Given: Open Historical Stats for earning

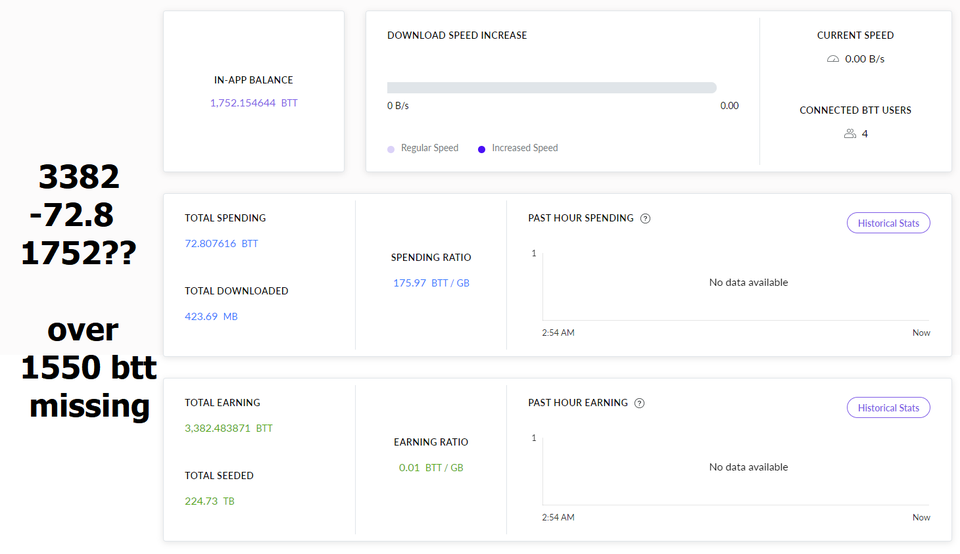Looking at the screenshot, I should (x=888, y=408).
